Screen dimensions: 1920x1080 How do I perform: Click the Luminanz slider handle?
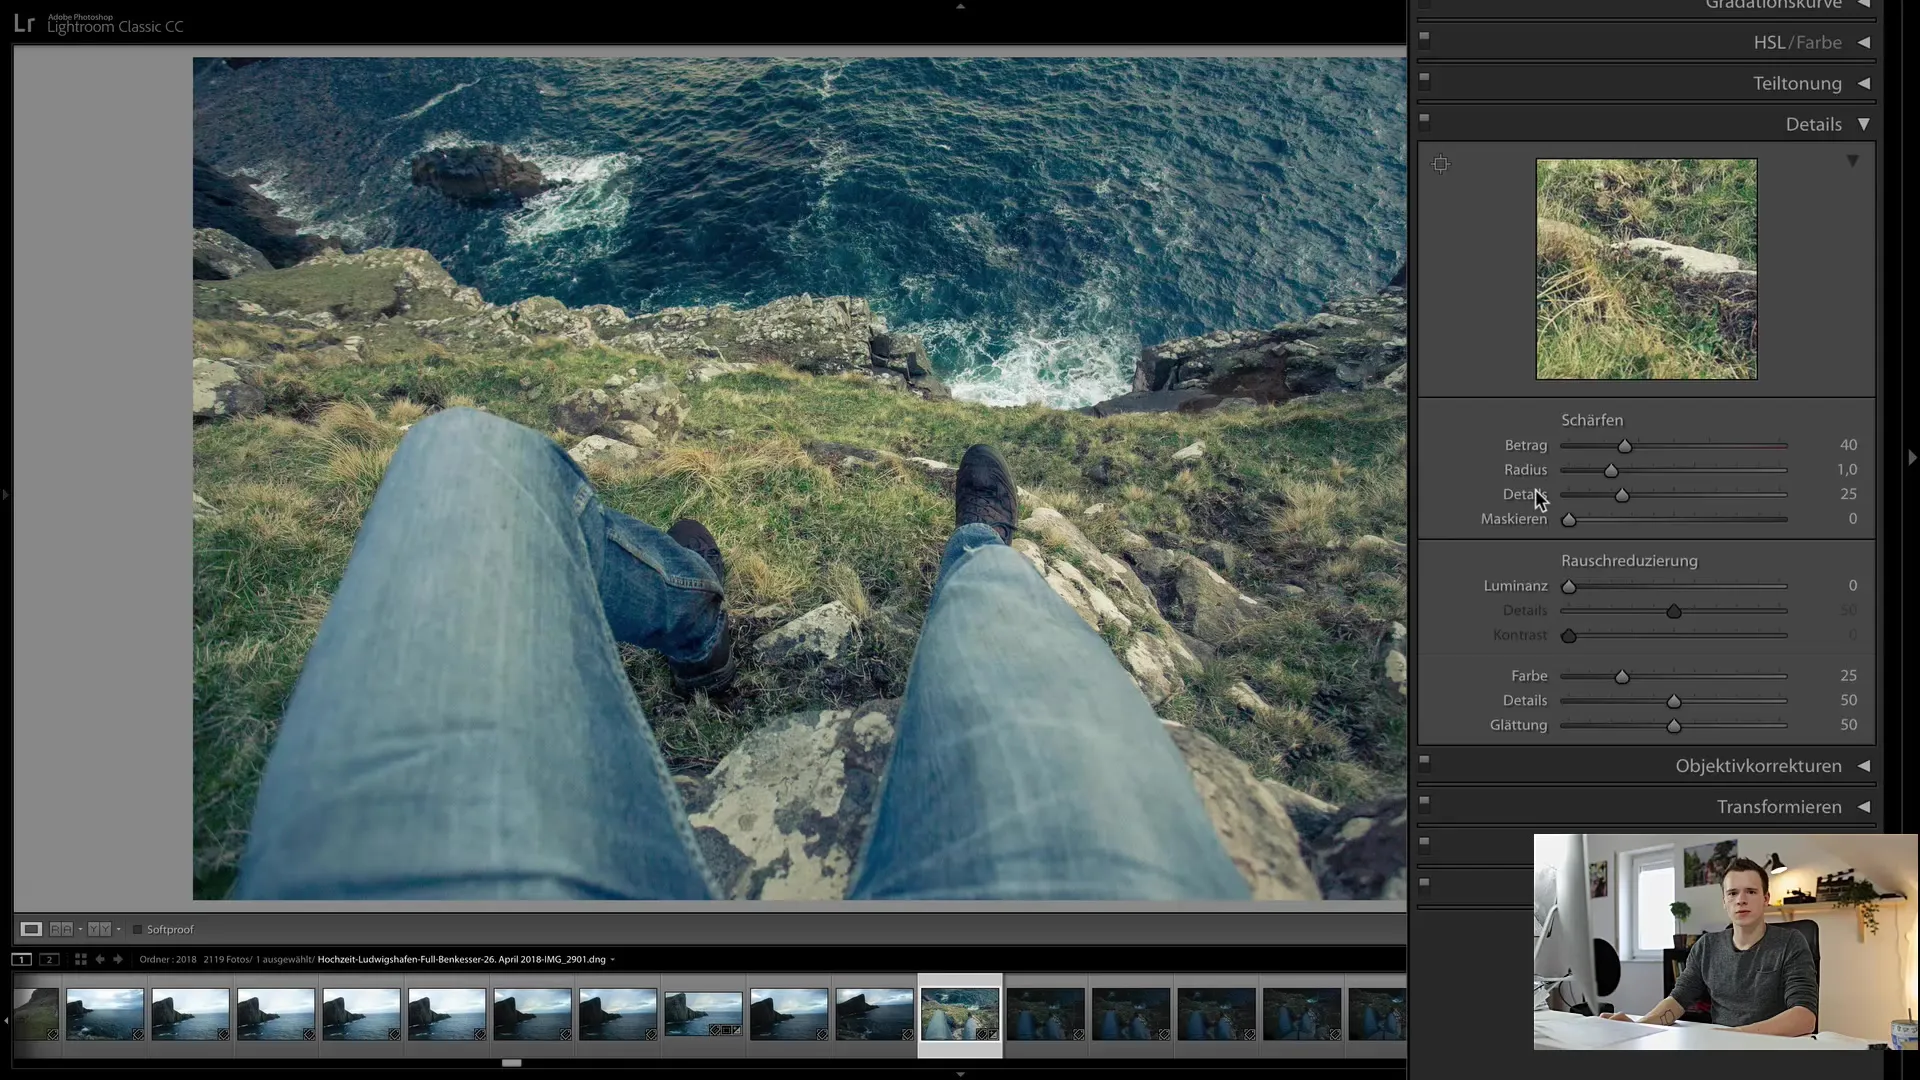[1568, 587]
